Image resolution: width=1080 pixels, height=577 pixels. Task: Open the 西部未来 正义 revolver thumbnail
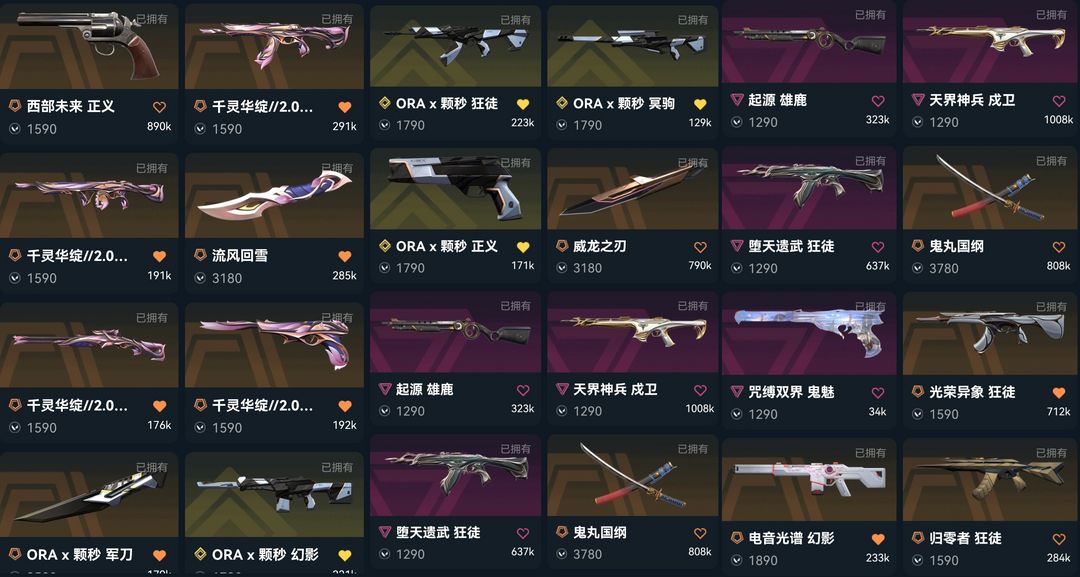click(x=88, y=44)
